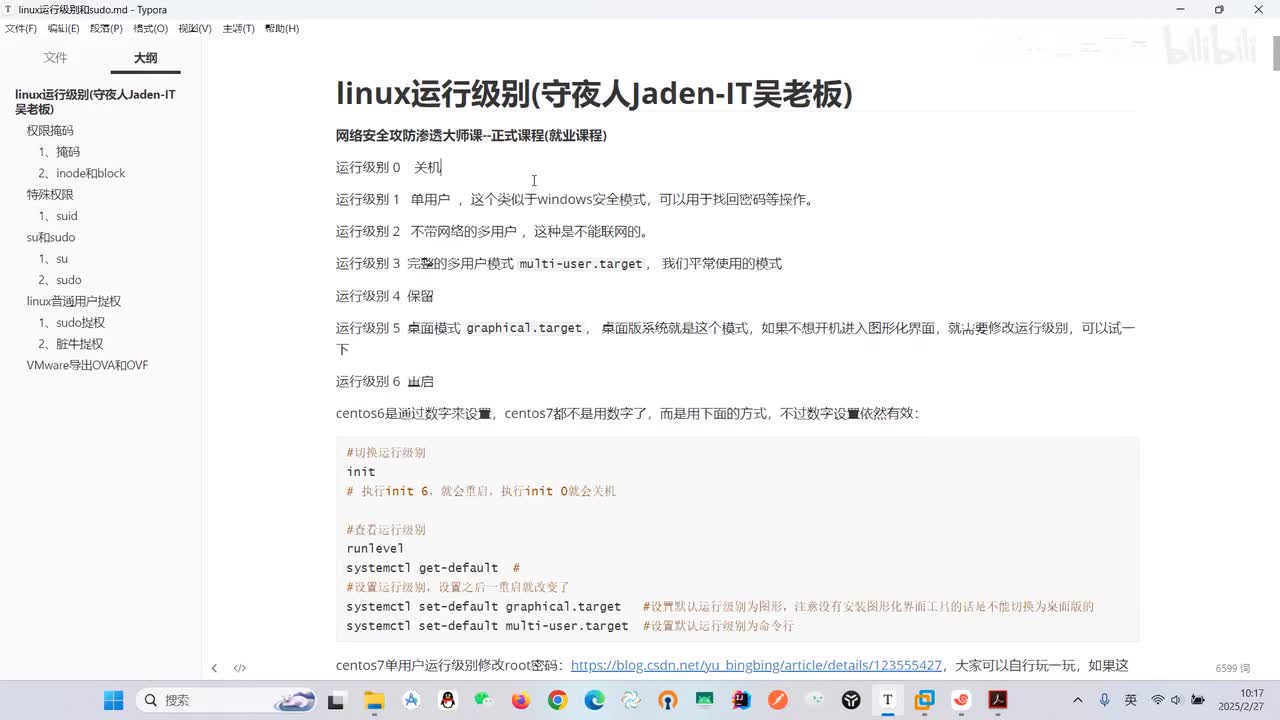Open the swirl-logo app on taskbar
Viewport: 1280px width, 720px height.
(631, 700)
